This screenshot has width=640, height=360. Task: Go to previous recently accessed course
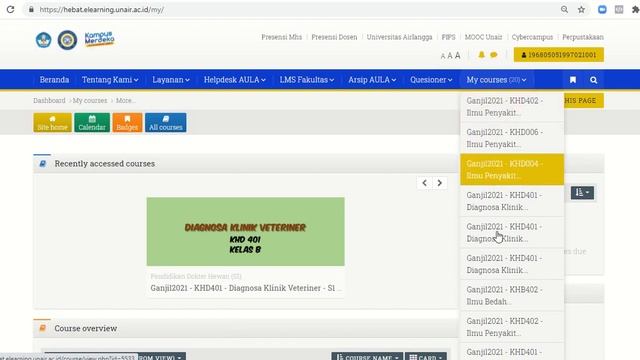(x=424, y=183)
